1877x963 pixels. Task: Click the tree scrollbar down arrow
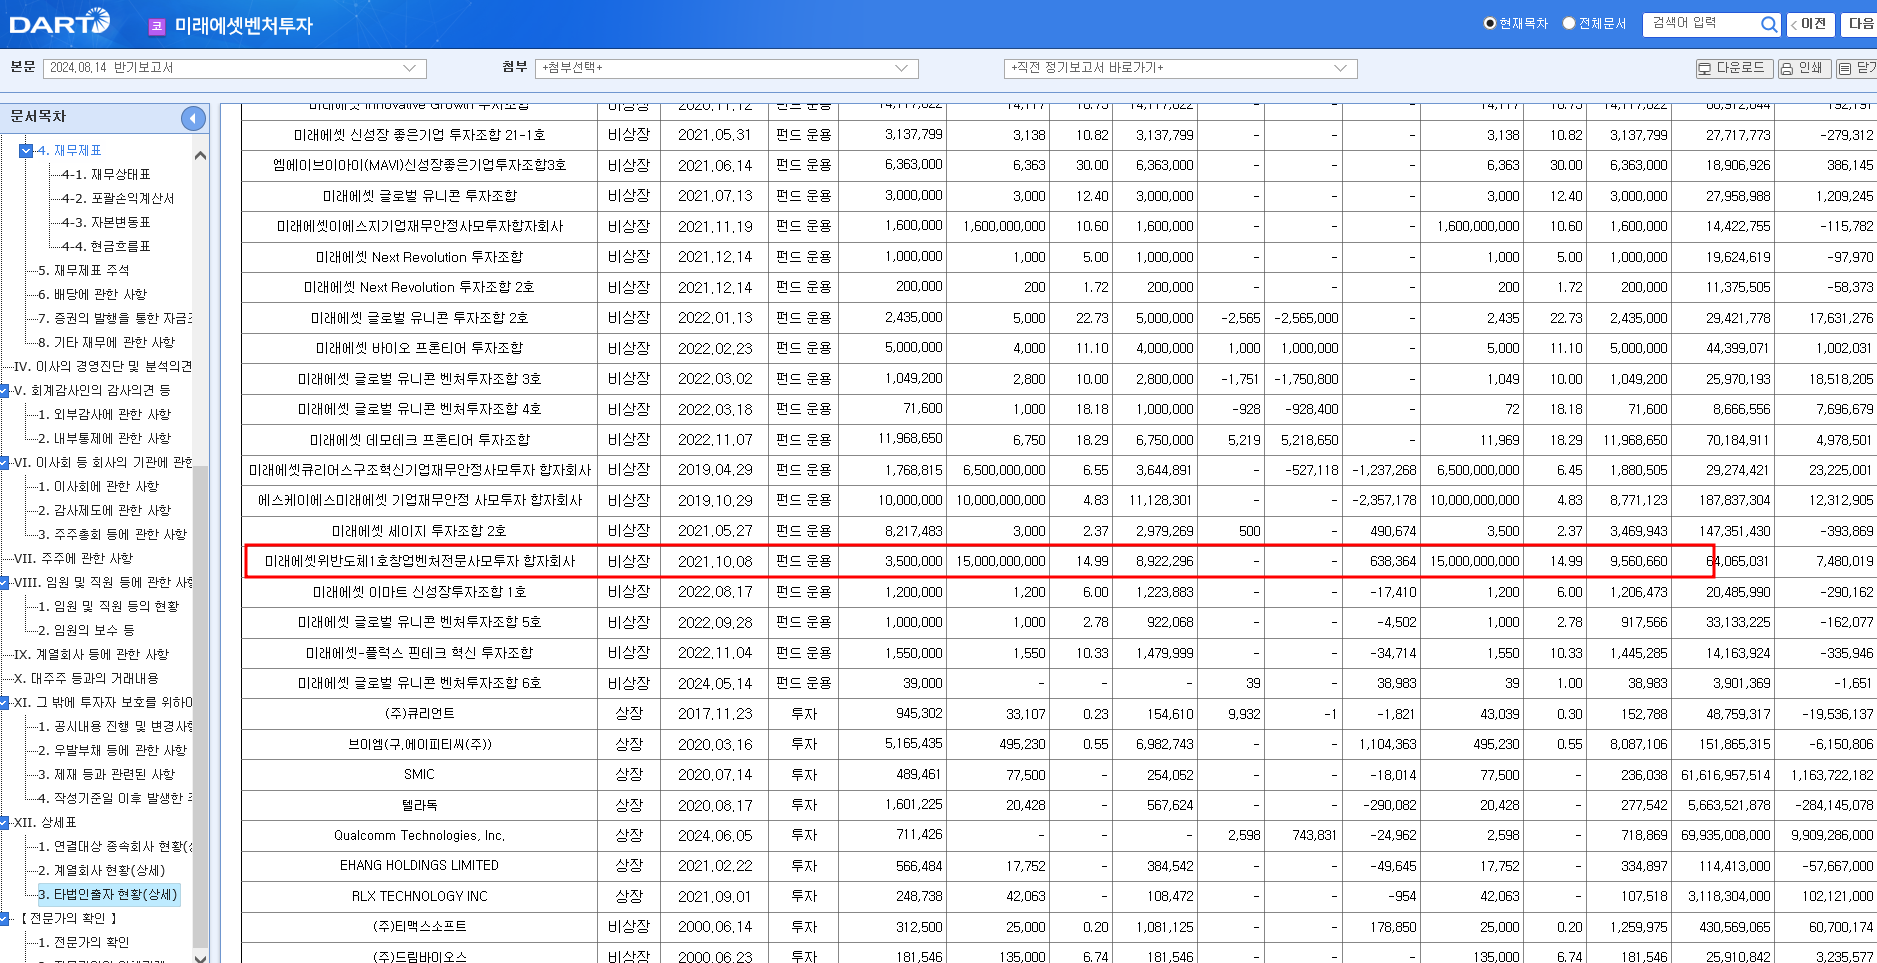coord(200,957)
